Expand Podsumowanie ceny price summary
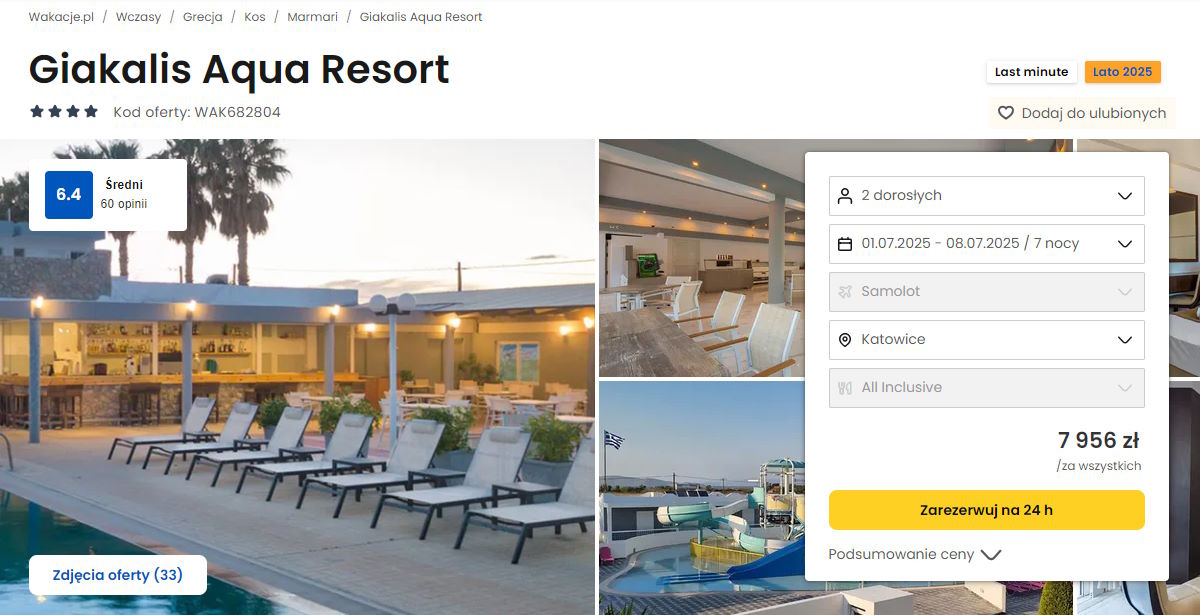 [x=914, y=554]
